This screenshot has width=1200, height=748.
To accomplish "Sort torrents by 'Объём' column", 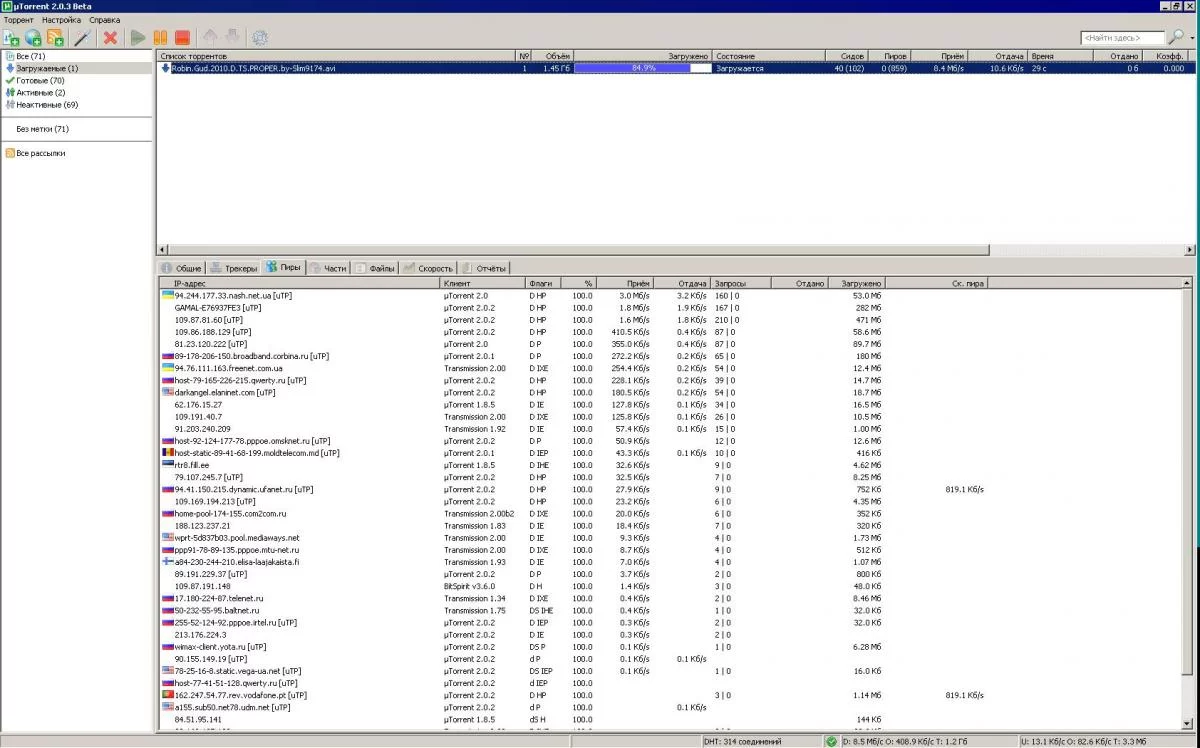I will (x=553, y=56).
